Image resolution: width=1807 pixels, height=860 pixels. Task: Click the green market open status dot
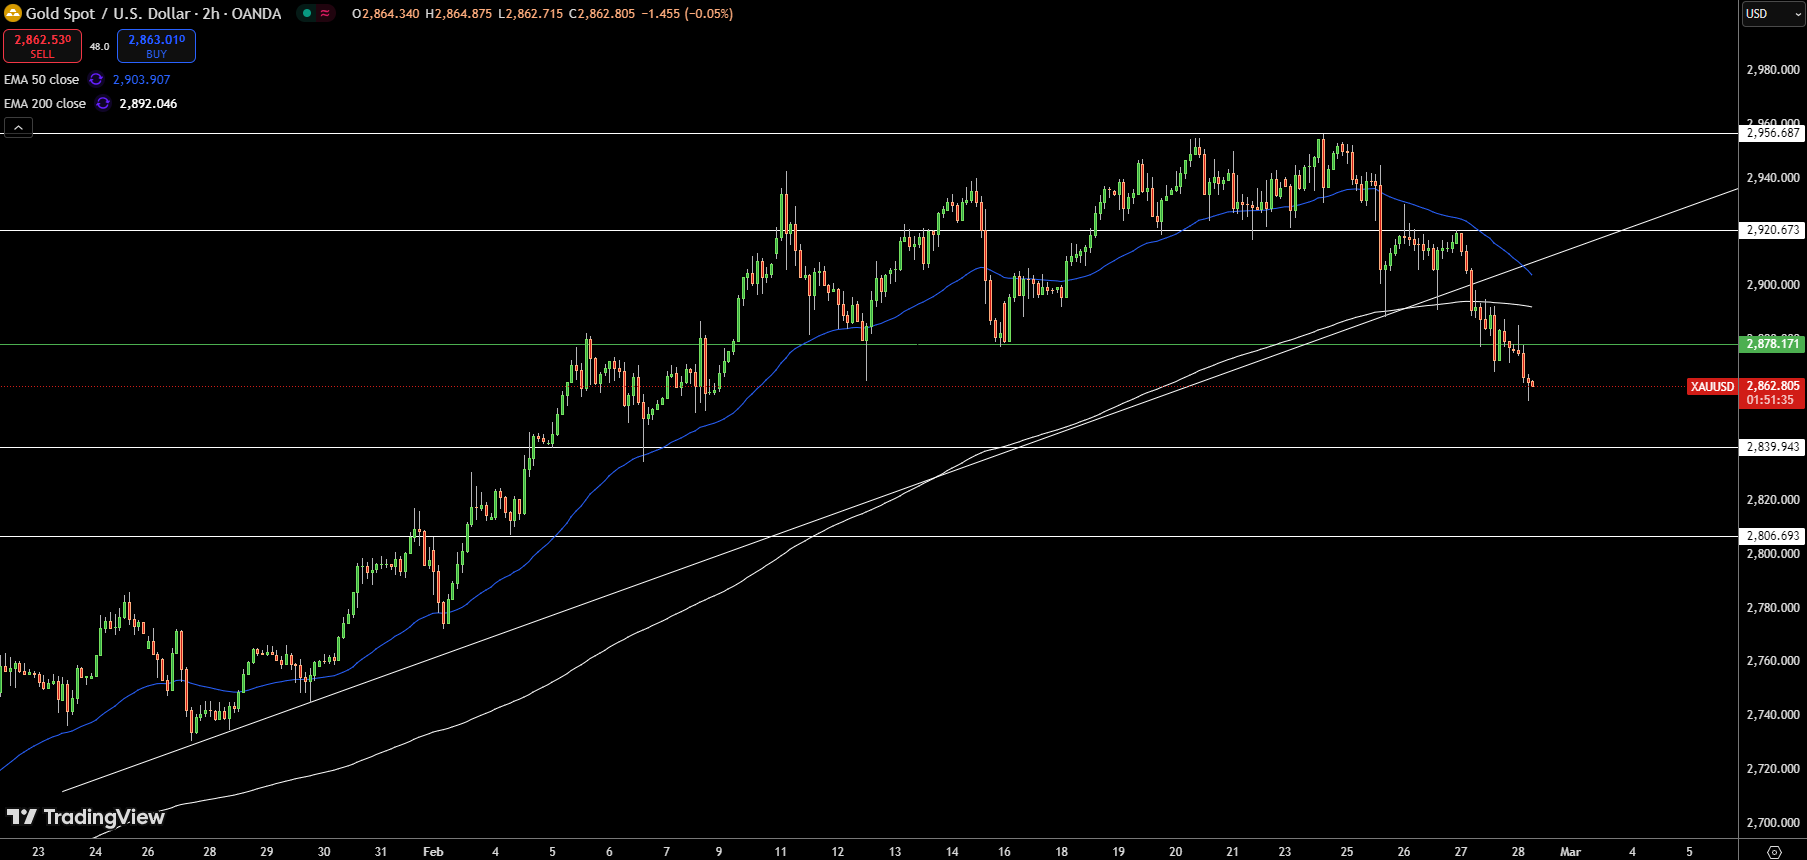coord(307,13)
